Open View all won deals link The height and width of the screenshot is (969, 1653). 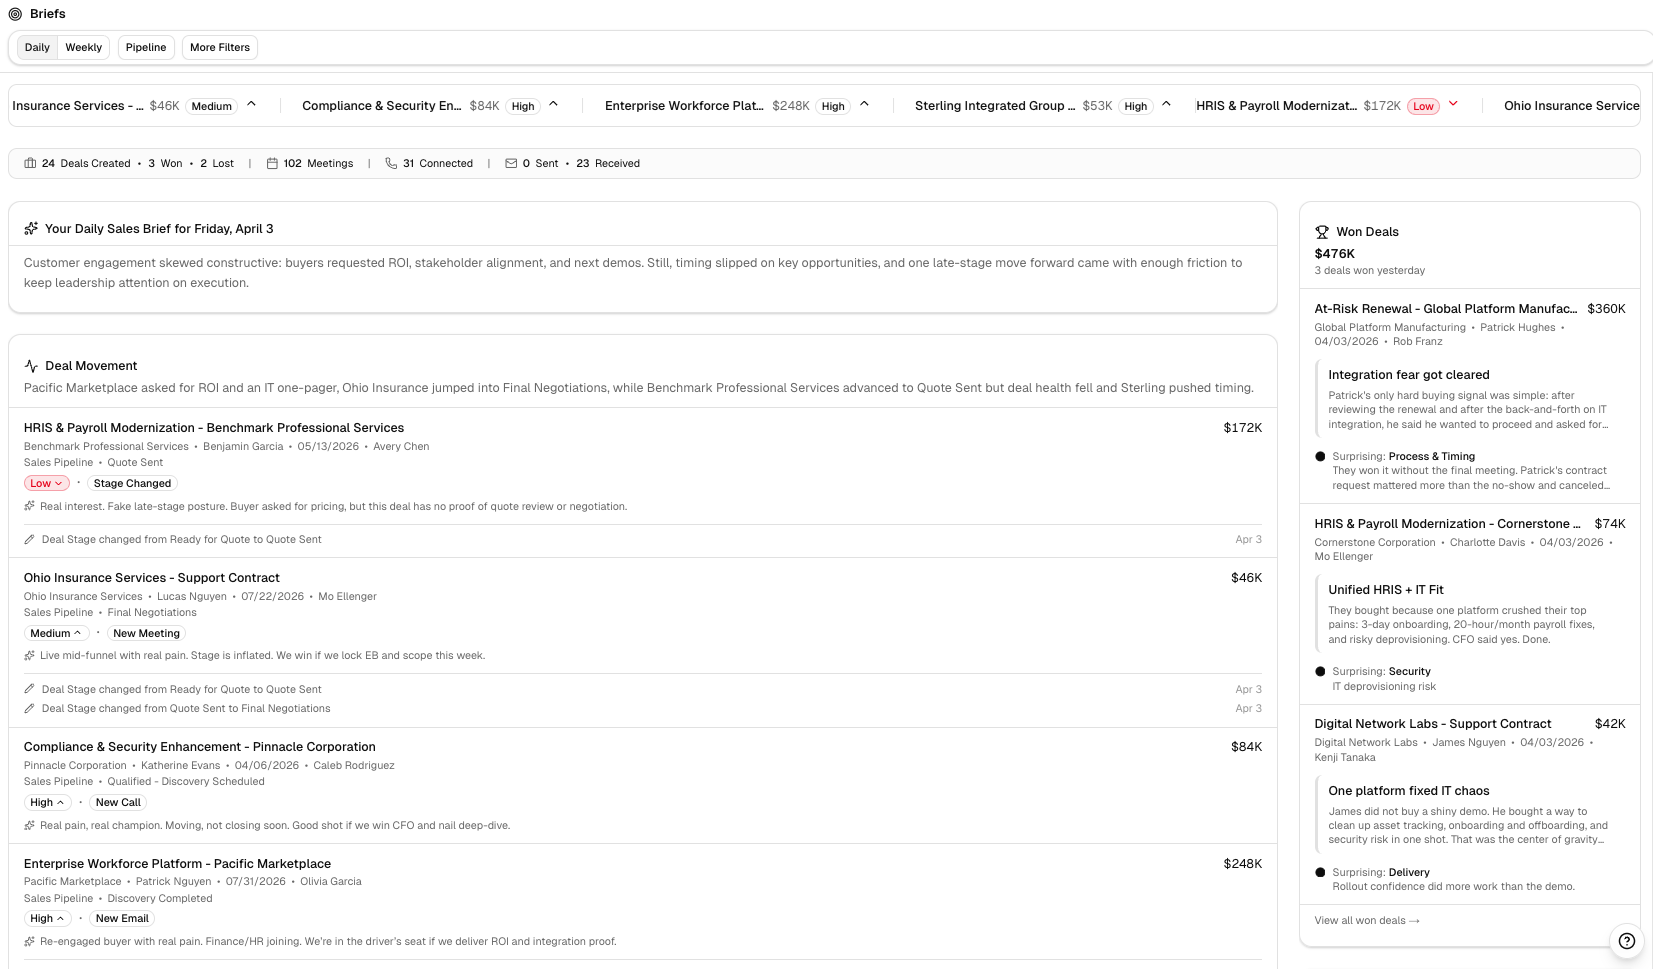tap(1366, 921)
